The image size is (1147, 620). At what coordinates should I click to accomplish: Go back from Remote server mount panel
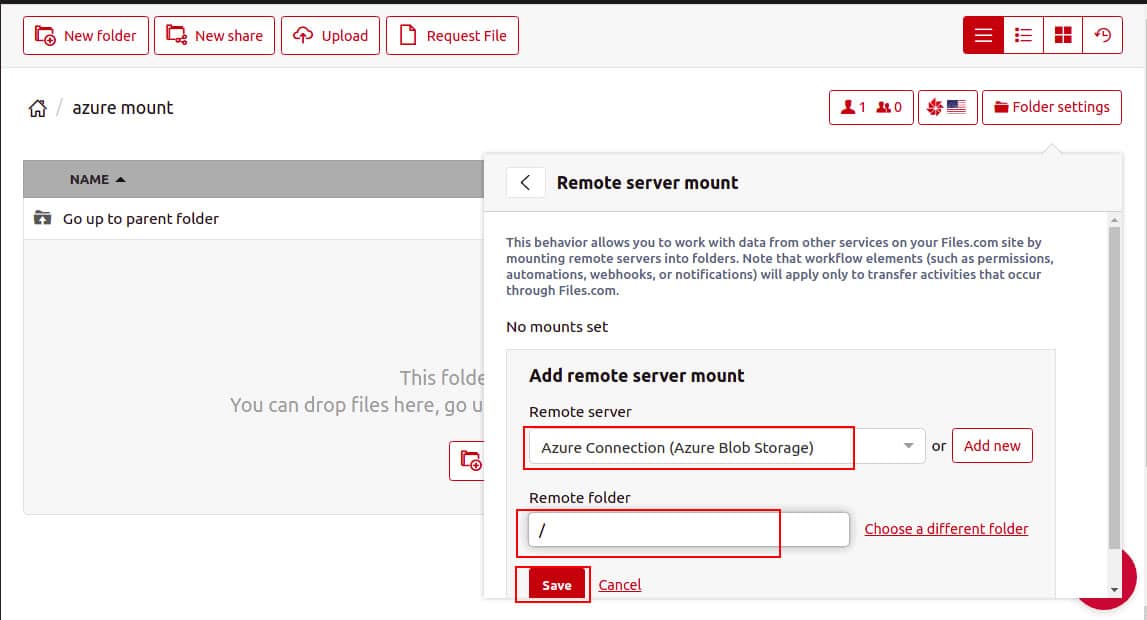tap(525, 182)
